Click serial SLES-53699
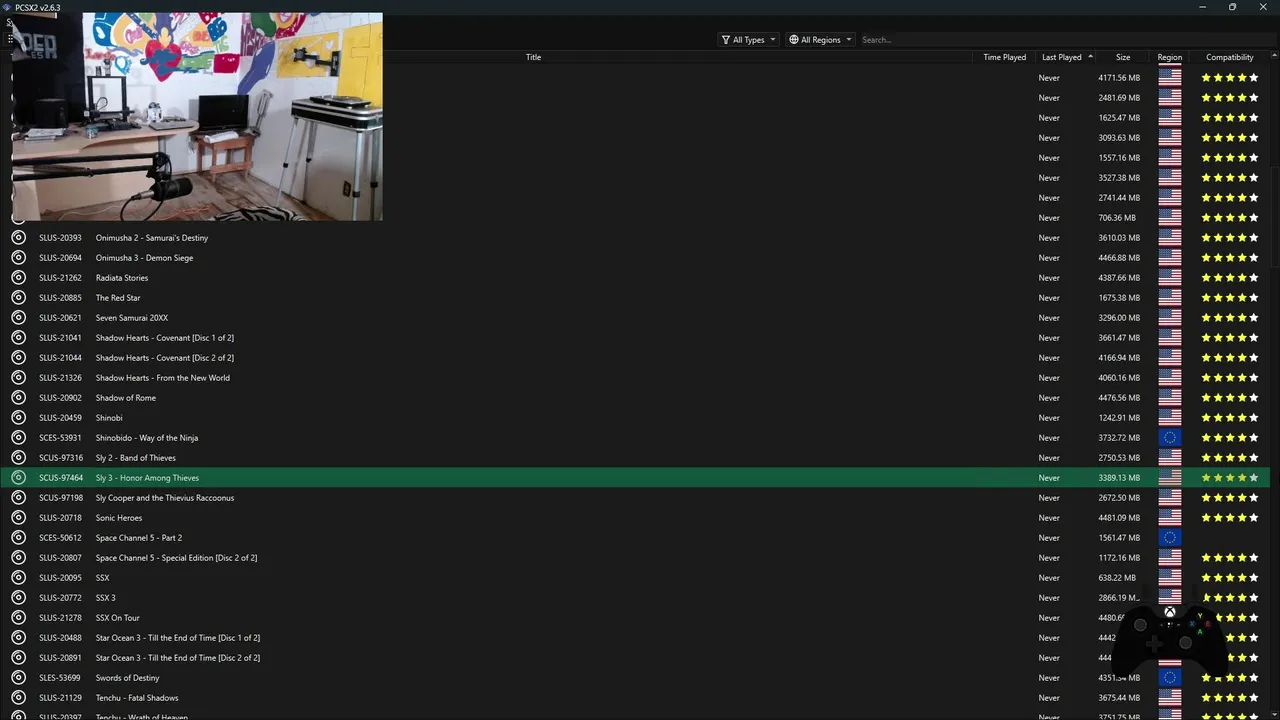 (x=60, y=678)
